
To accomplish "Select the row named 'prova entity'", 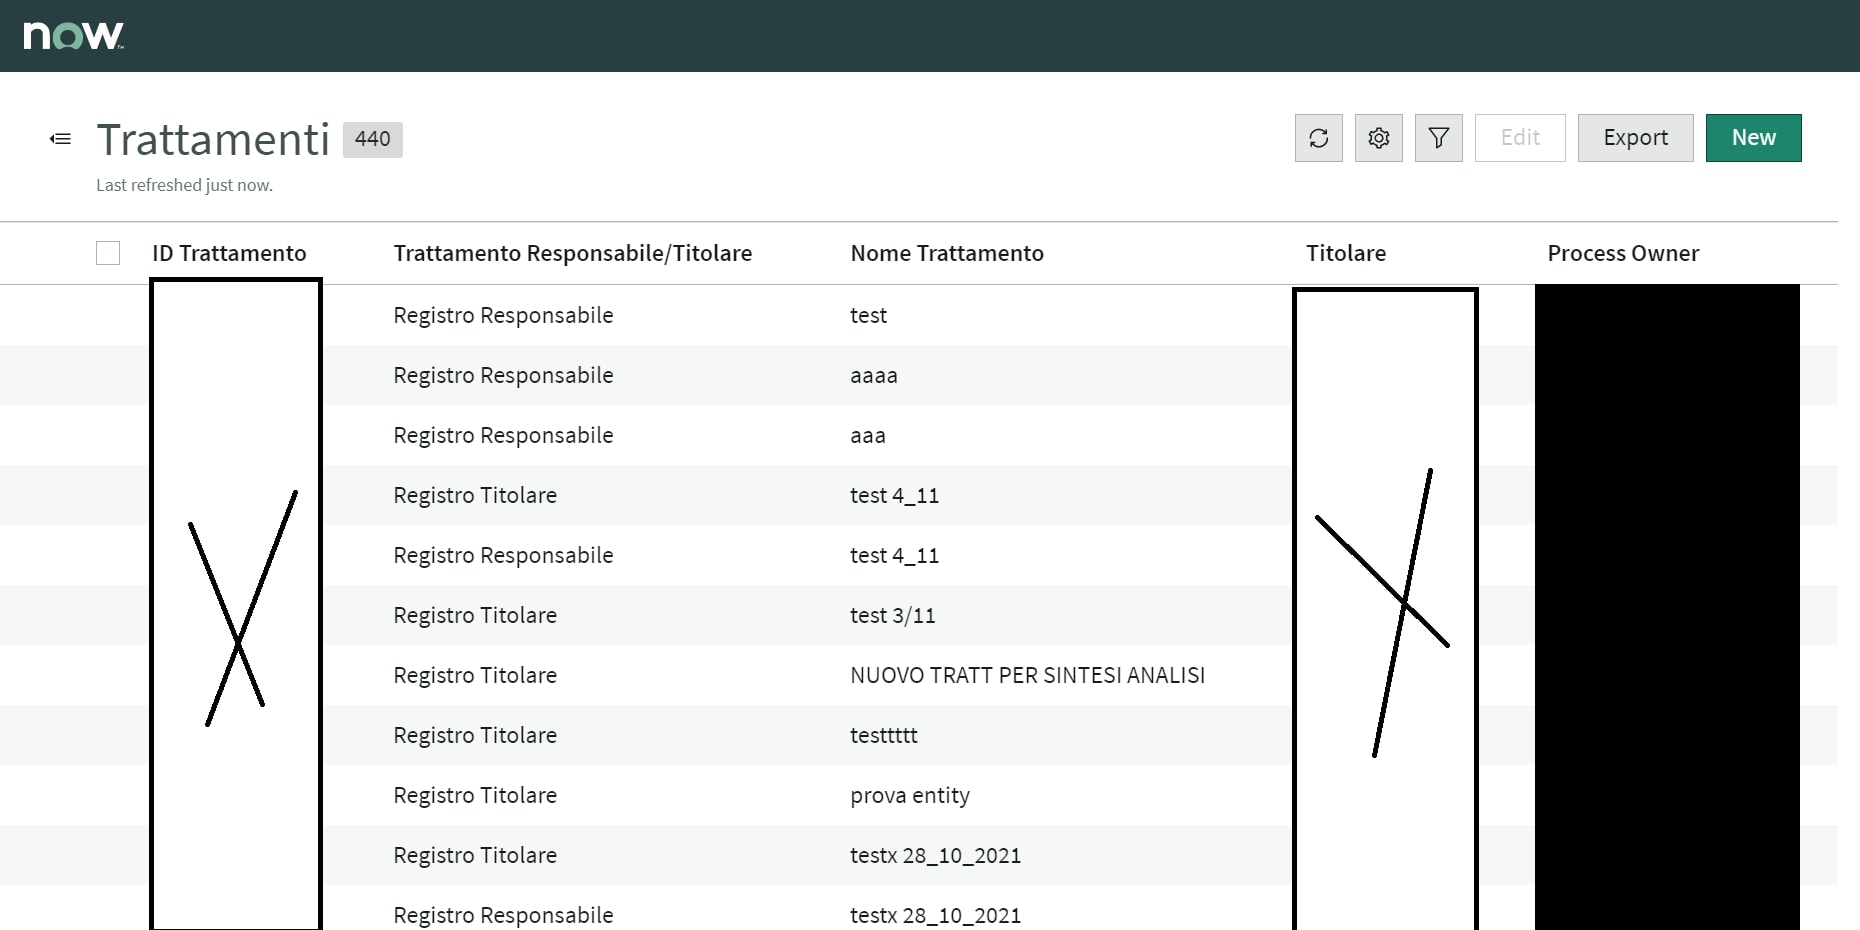I will point(909,795).
